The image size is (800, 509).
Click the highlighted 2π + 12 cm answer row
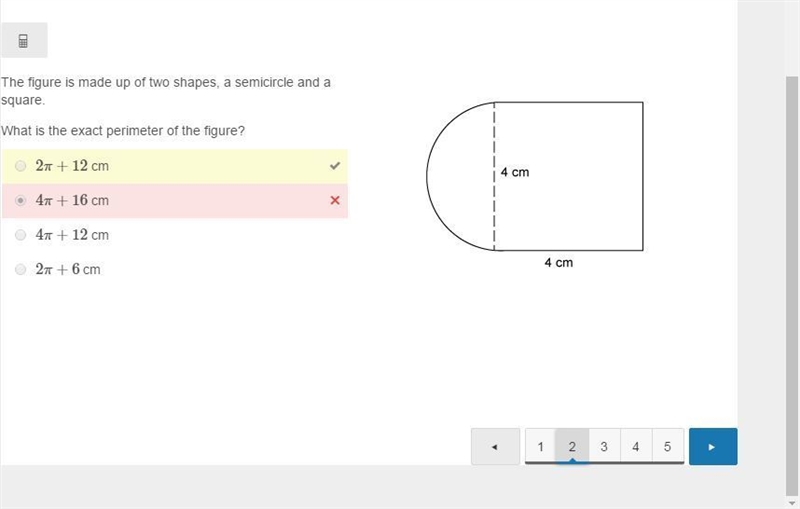point(174,166)
